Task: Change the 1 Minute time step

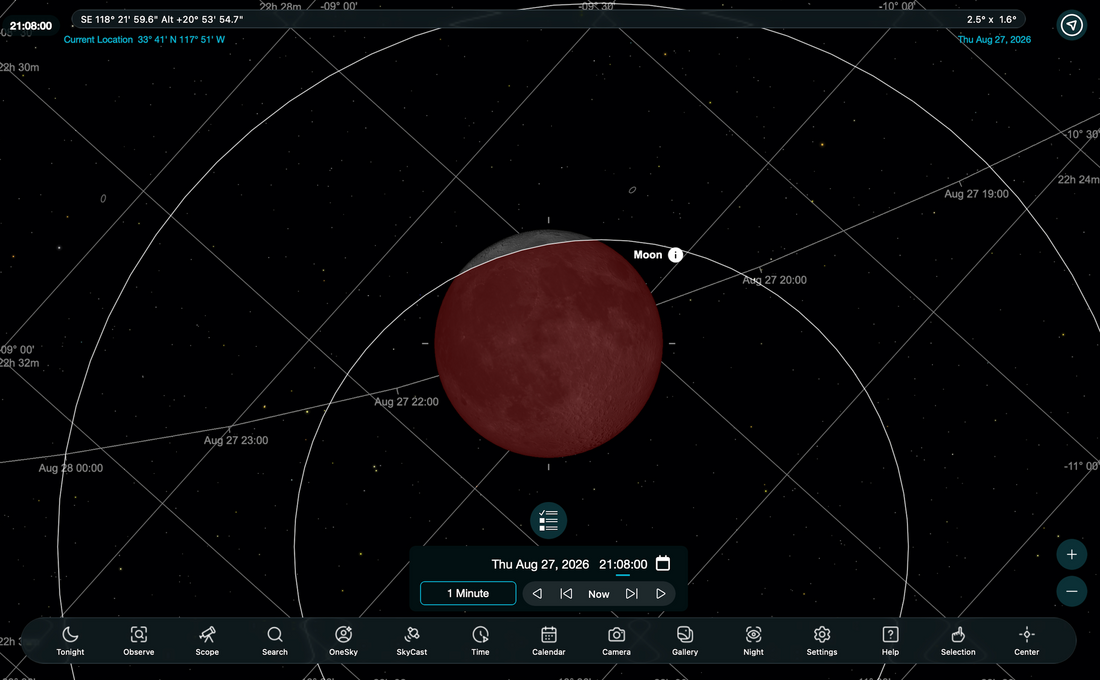Action: [468, 593]
